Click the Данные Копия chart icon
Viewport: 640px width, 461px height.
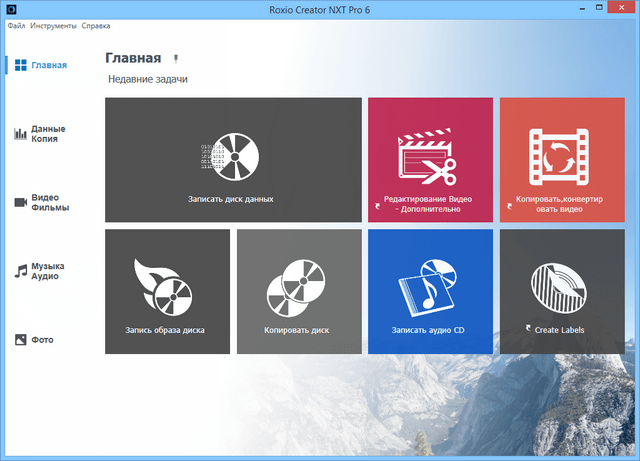[x=20, y=134]
